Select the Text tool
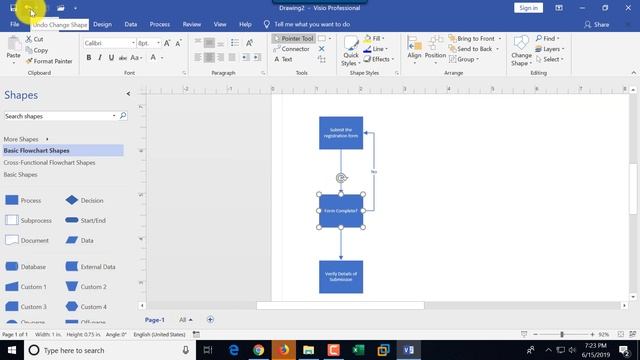 point(283,59)
